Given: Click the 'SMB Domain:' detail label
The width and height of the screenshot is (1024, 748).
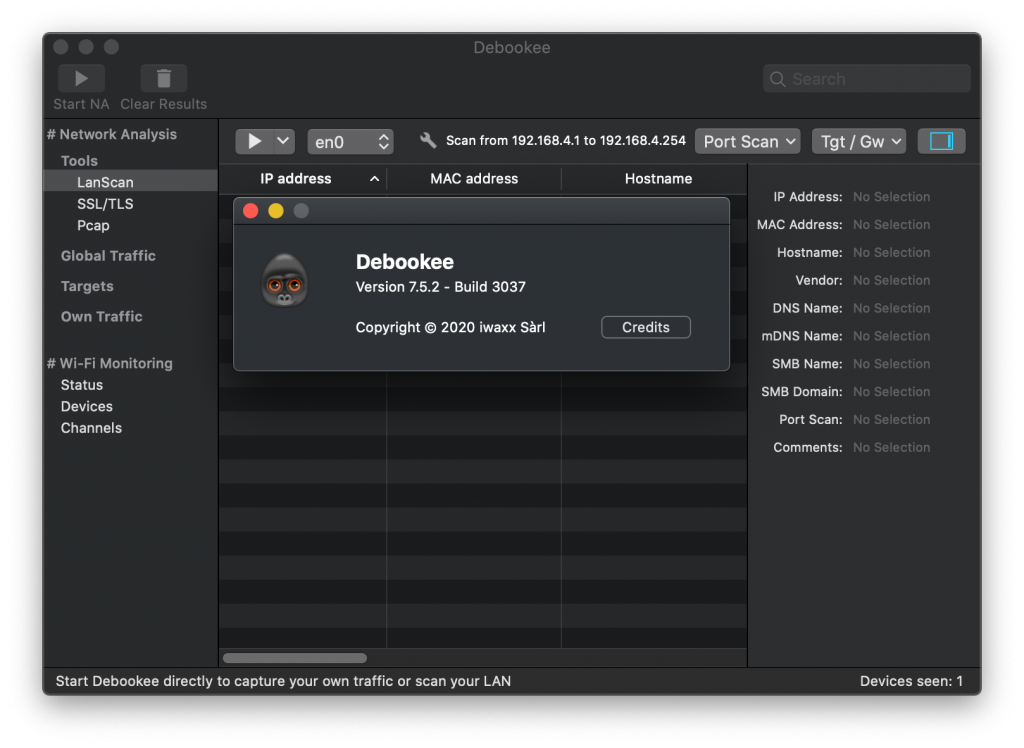Looking at the screenshot, I should (x=802, y=392).
